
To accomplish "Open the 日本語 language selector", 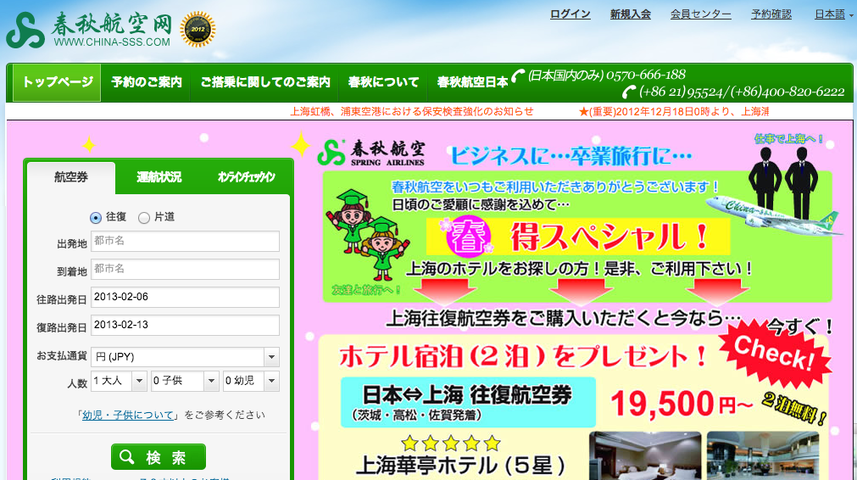I will (x=833, y=14).
